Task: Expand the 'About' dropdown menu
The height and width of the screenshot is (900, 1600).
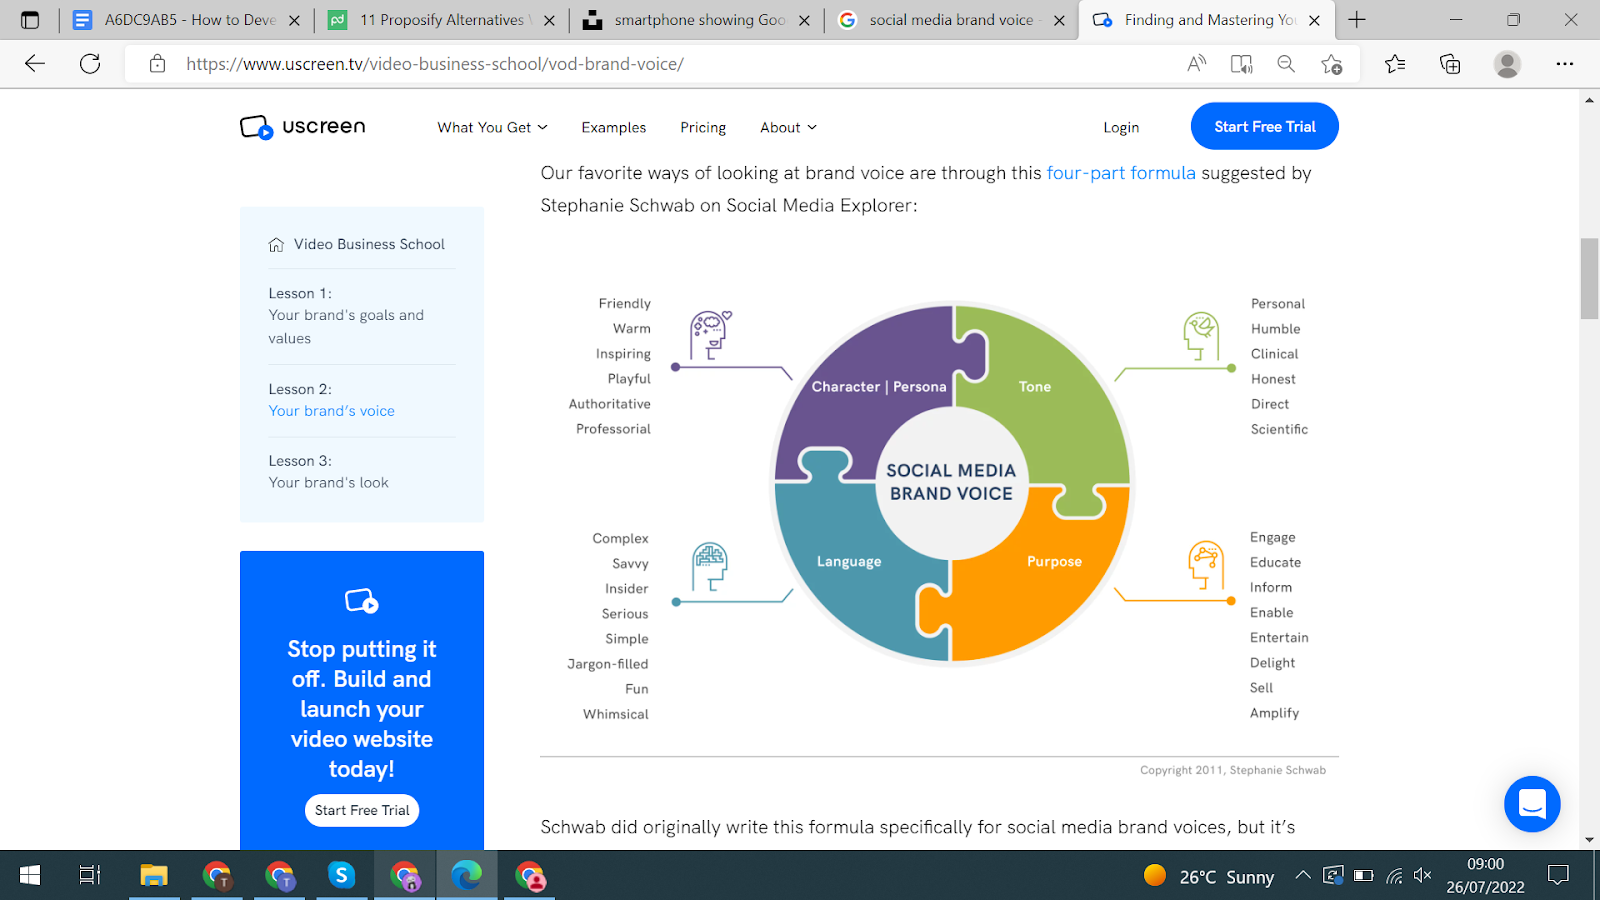Action: pyautogui.click(x=788, y=128)
